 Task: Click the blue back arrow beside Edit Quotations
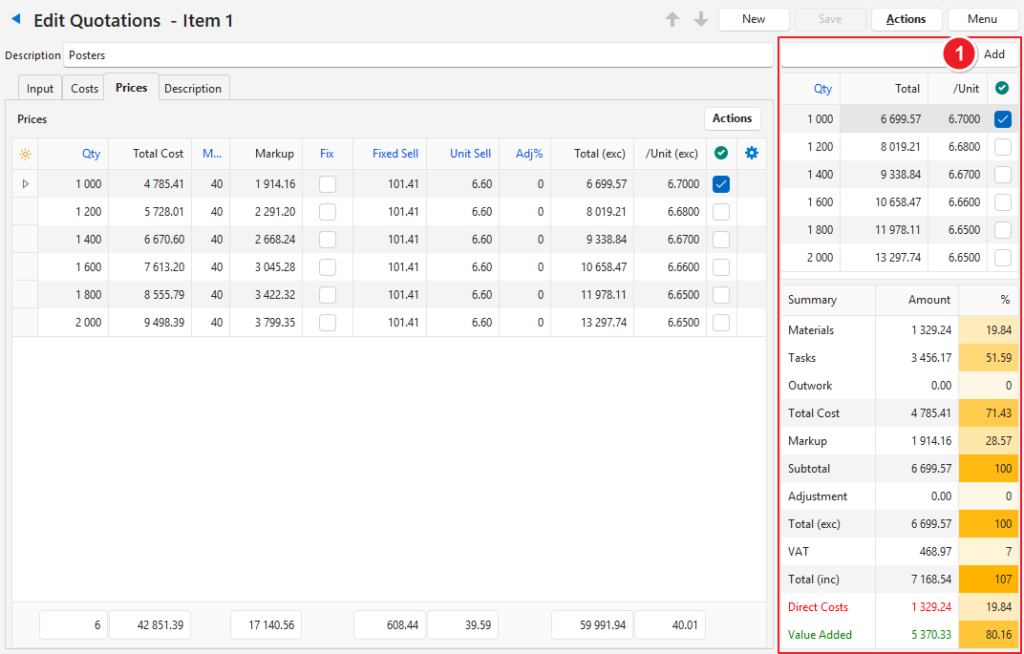(x=15, y=19)
